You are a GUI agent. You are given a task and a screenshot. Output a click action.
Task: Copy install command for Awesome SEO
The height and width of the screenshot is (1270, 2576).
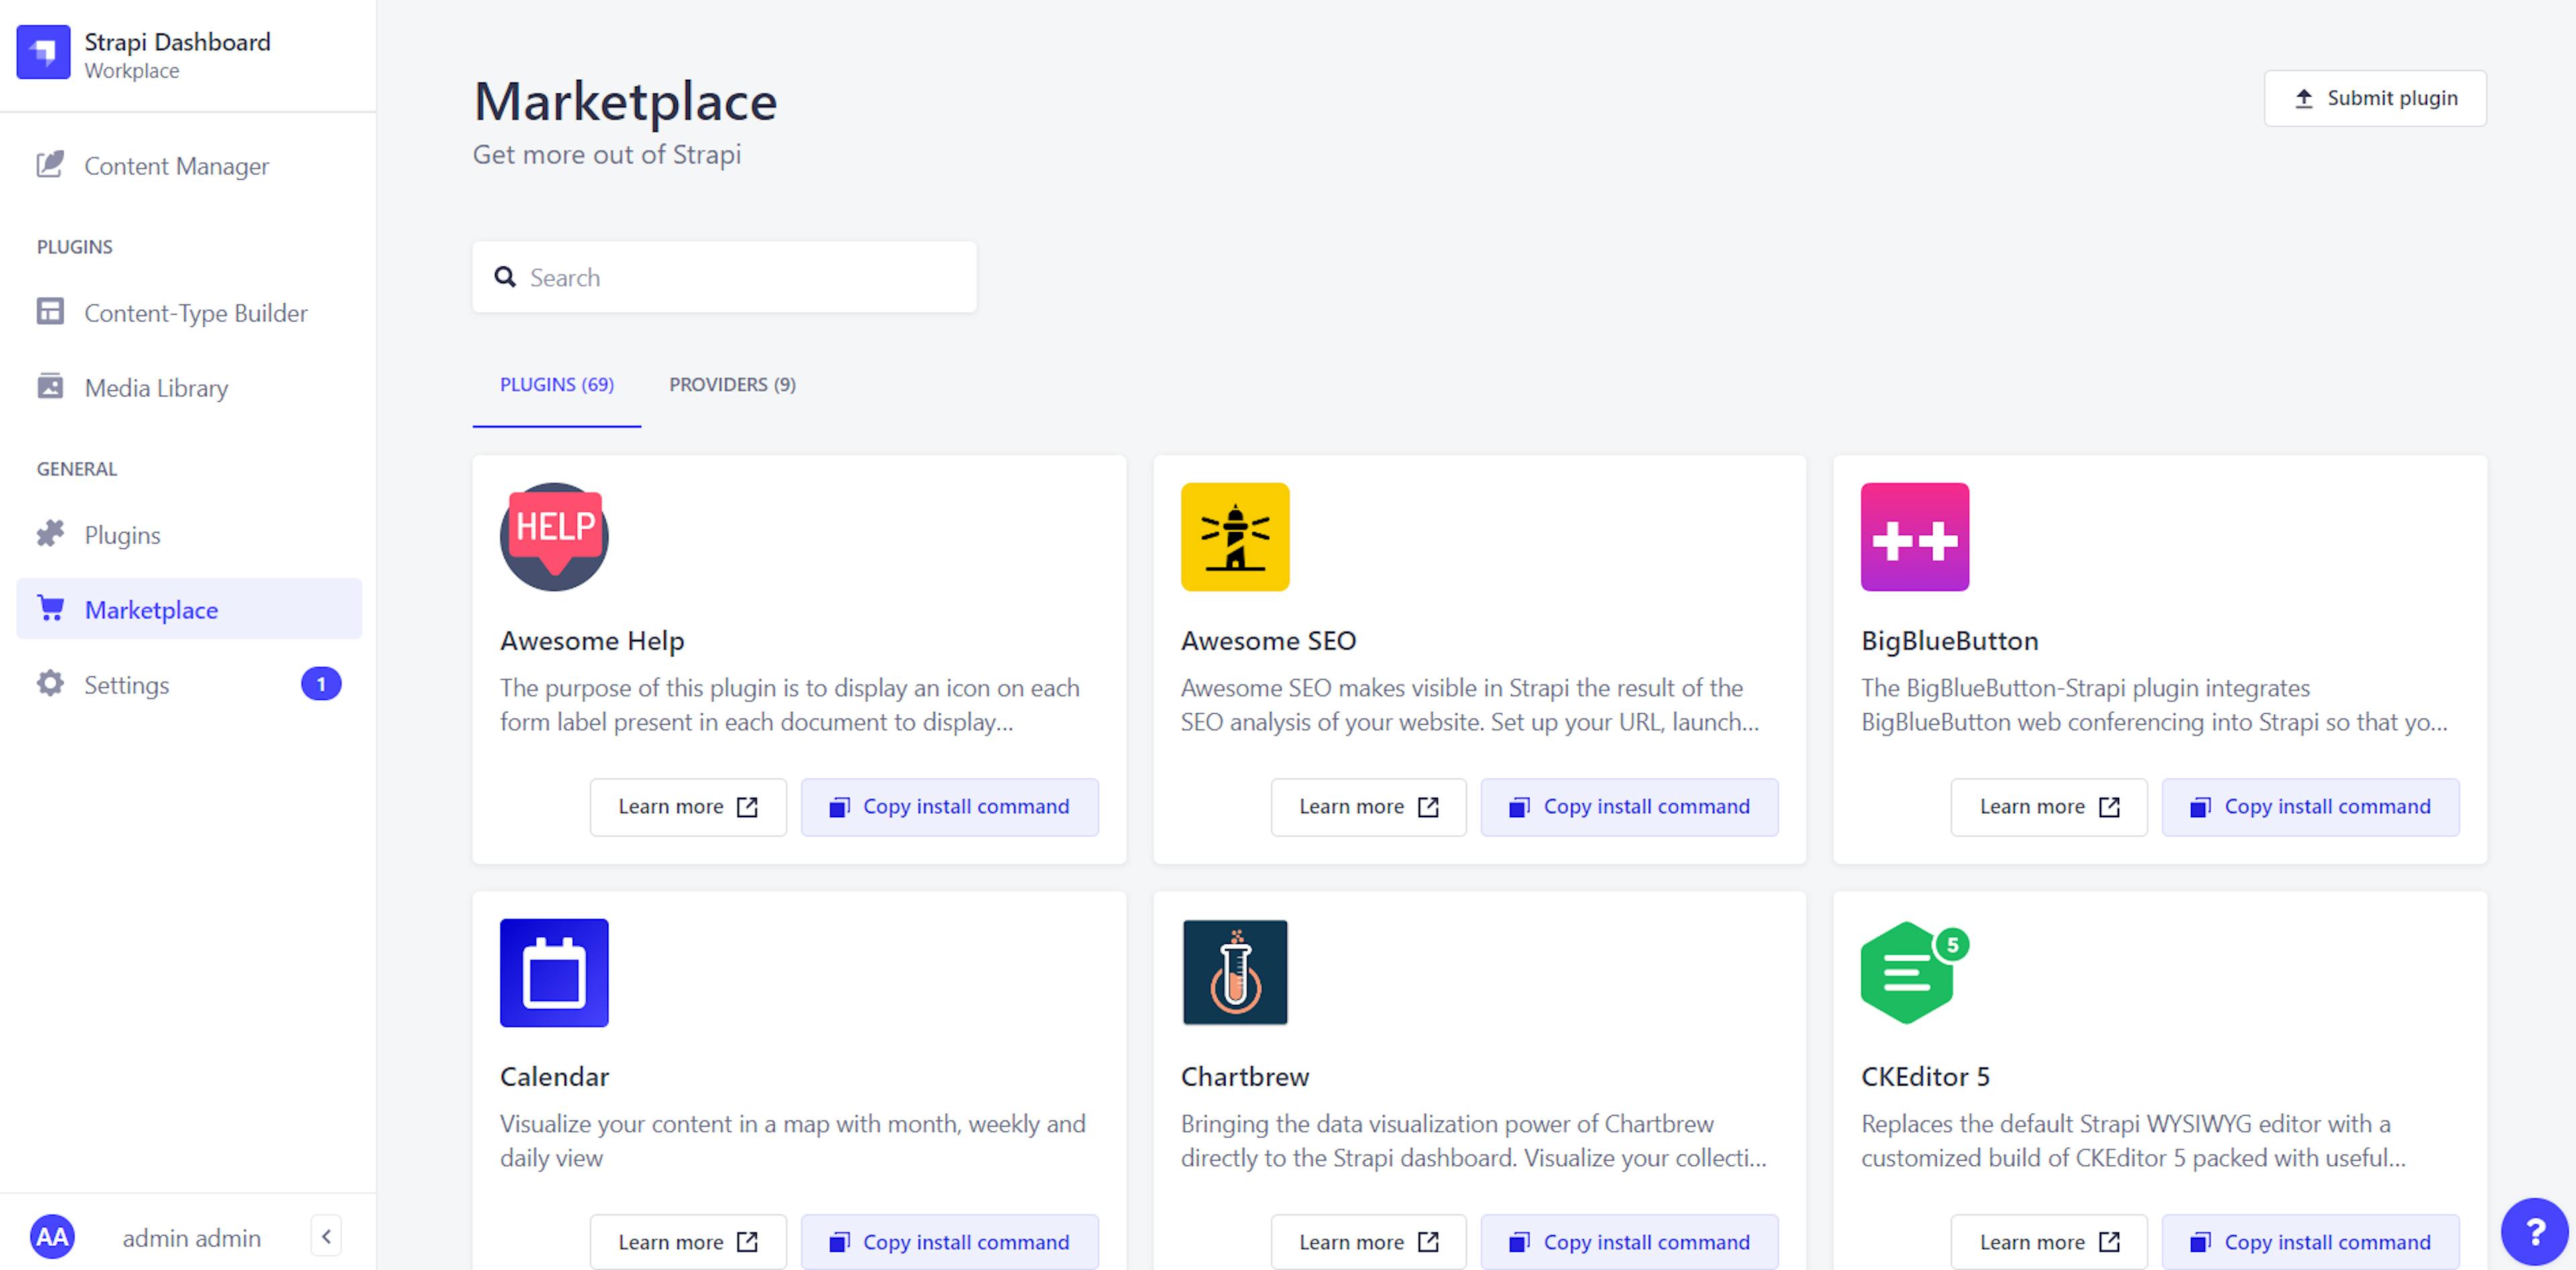pos(1629,807)
